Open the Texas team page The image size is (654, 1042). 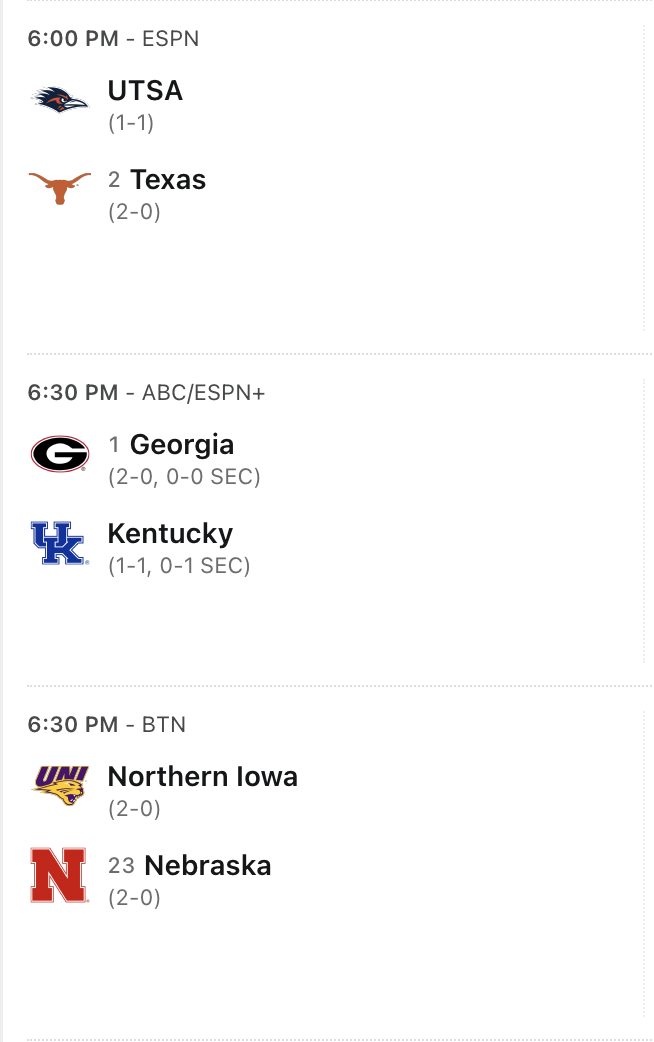(x=168, y=180)
